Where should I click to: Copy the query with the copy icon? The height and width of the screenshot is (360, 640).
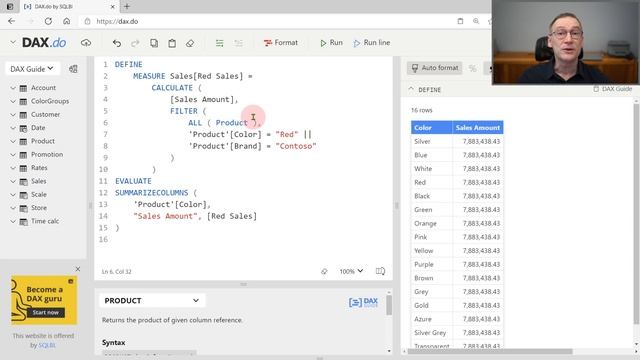point(154,43)
